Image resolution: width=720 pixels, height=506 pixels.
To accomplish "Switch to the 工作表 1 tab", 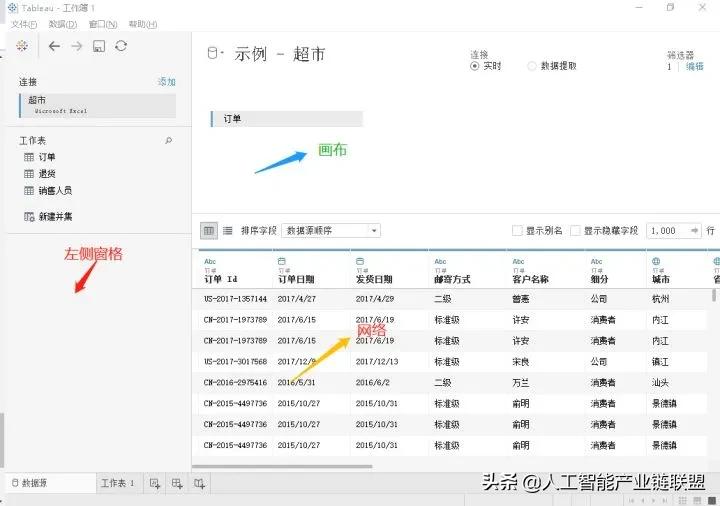I will point(118,483).
